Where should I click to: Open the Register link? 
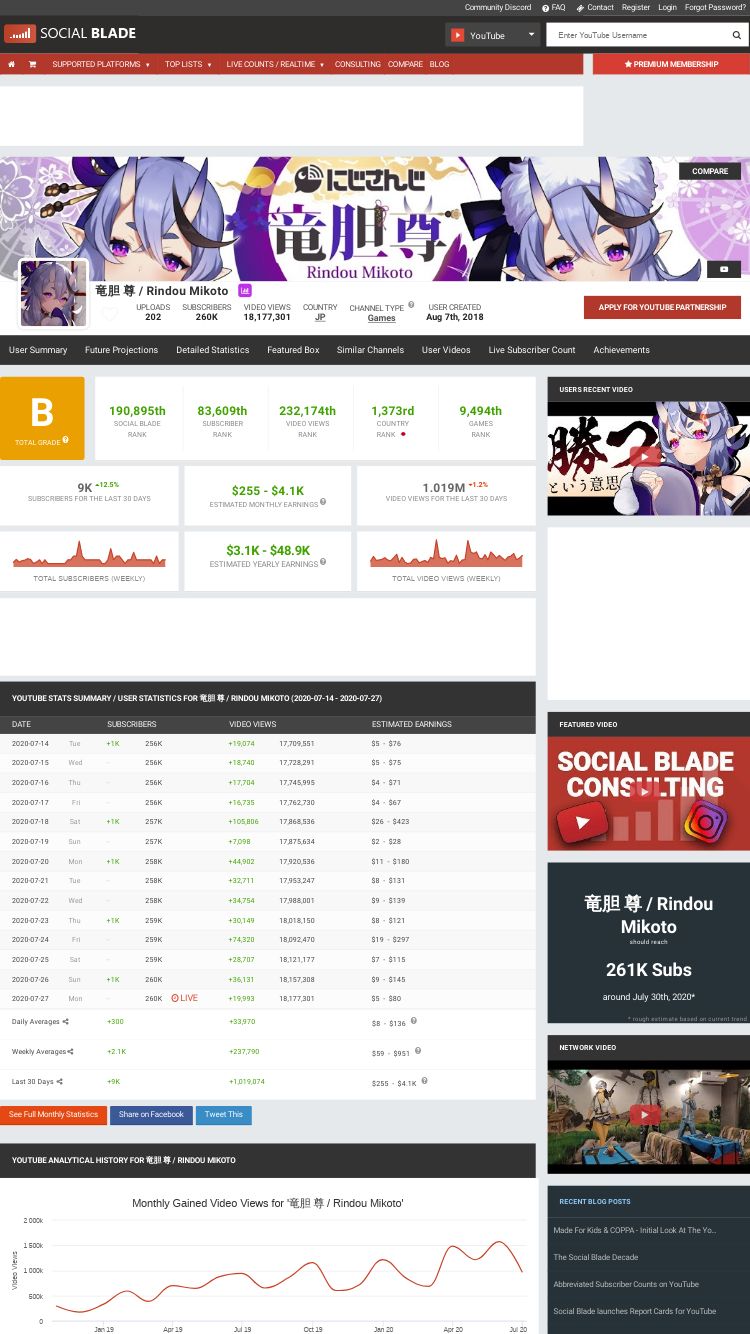coord(636,7)
